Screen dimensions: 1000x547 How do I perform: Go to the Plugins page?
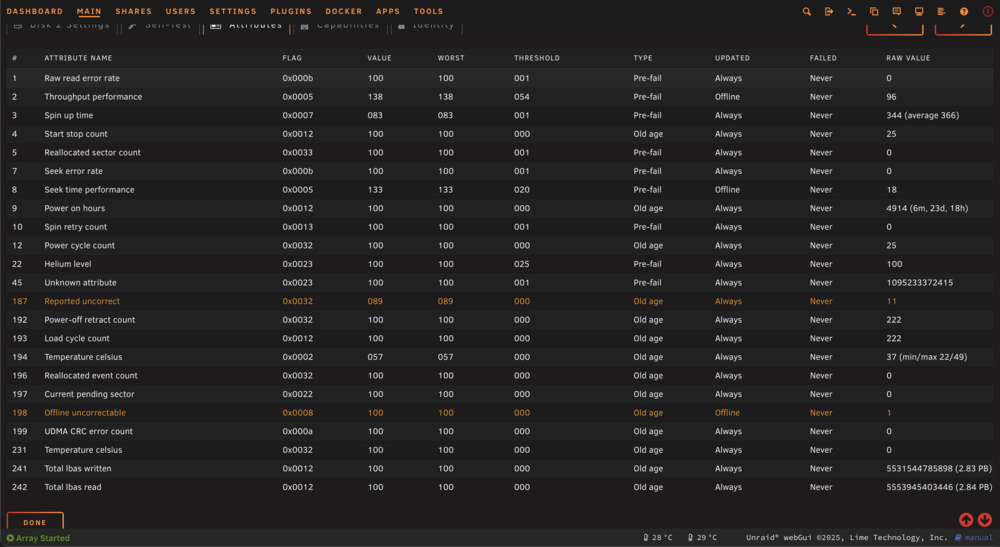click(x=291, y=11)
